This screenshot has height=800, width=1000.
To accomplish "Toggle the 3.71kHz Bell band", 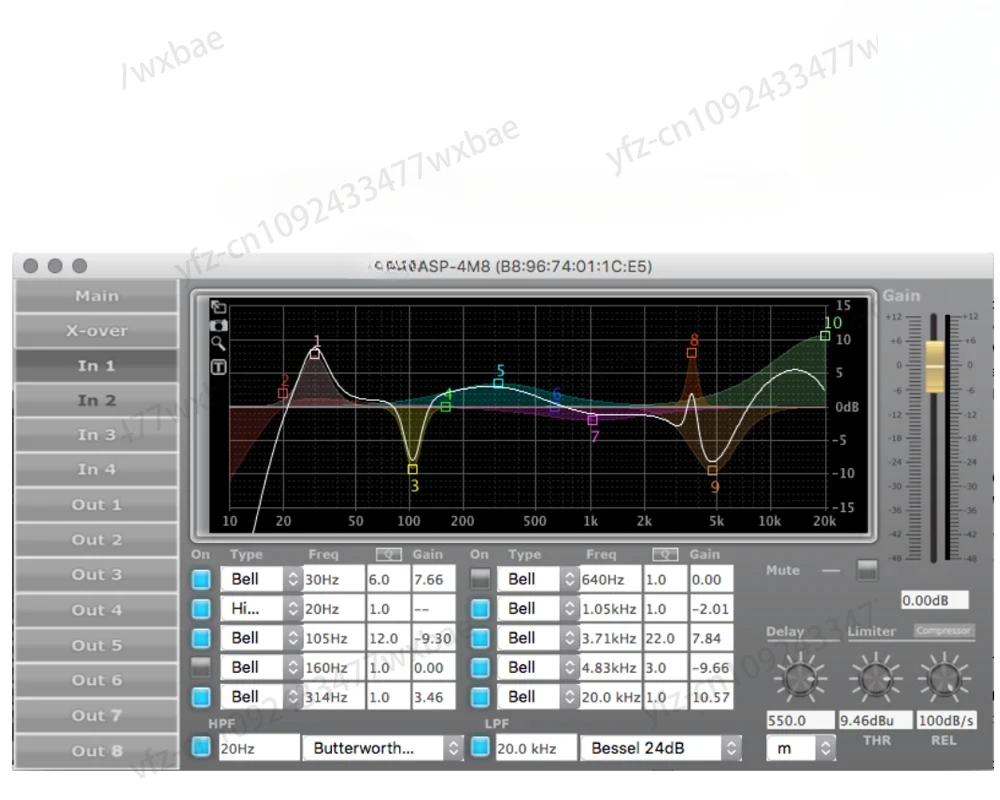I will pos(480,638).
